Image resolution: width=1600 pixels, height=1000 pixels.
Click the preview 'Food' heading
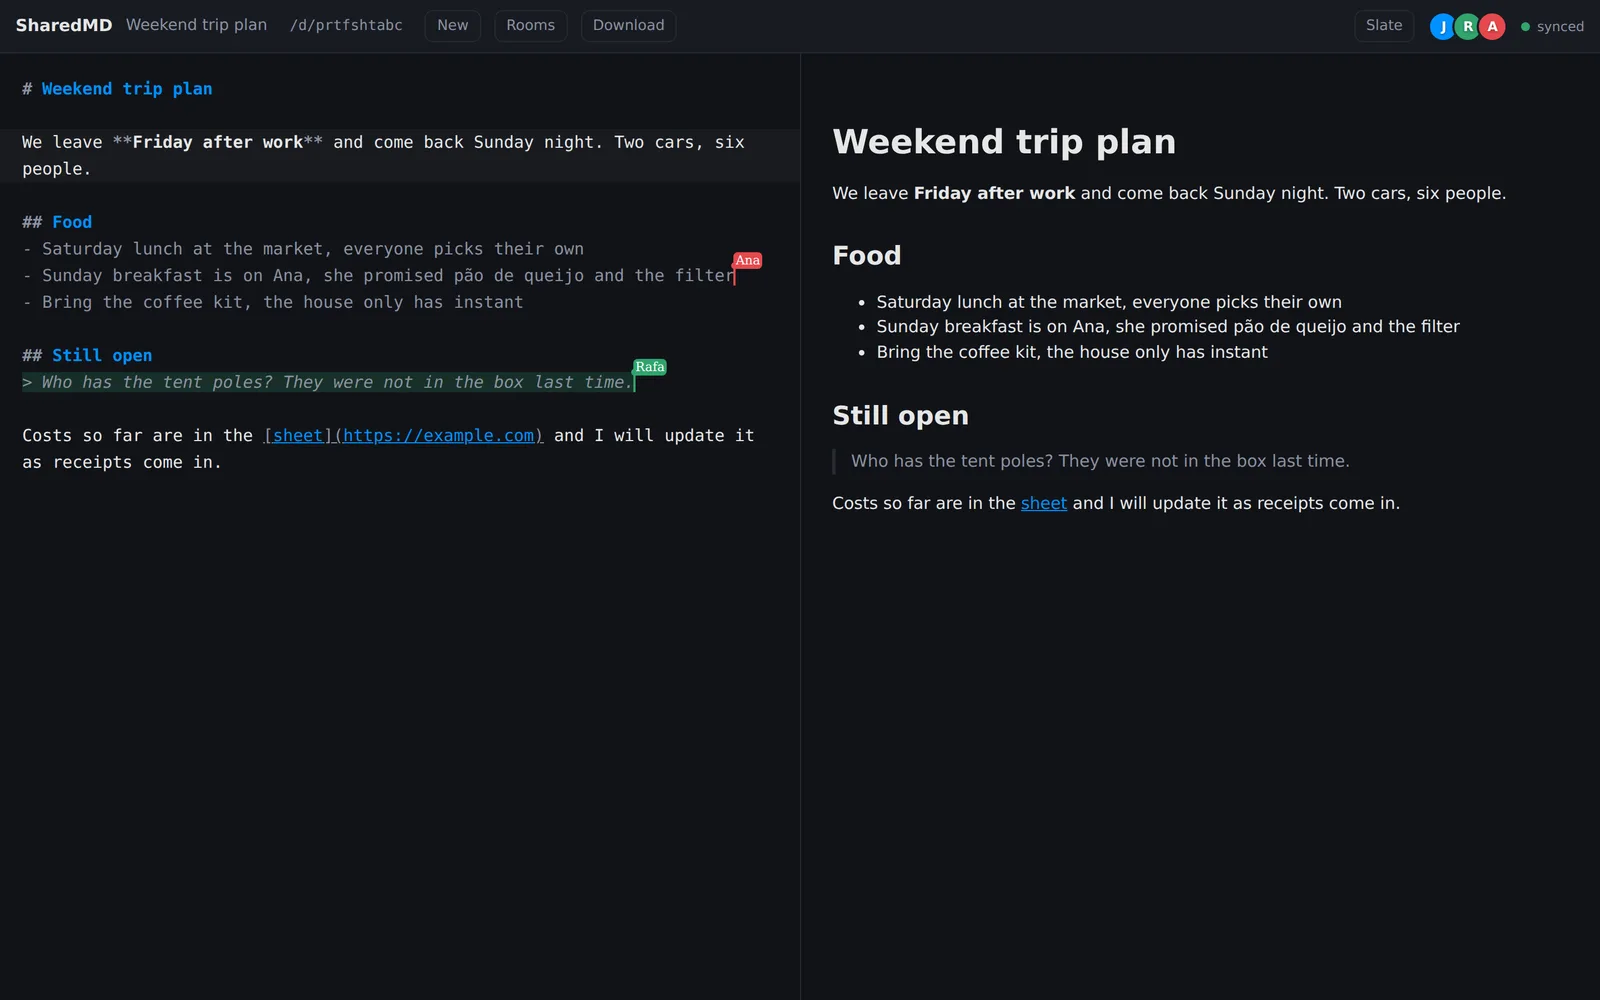tap(867, 255)
